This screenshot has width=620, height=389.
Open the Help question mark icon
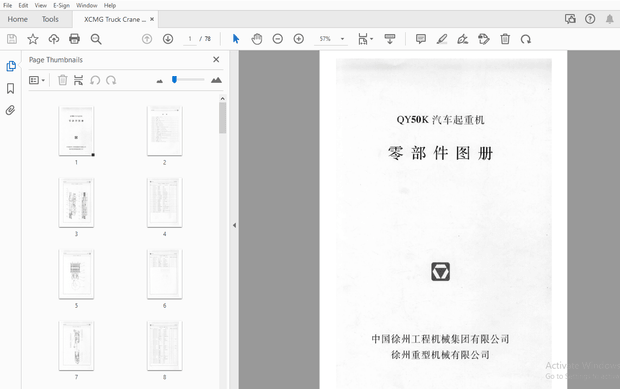[590, 19]
